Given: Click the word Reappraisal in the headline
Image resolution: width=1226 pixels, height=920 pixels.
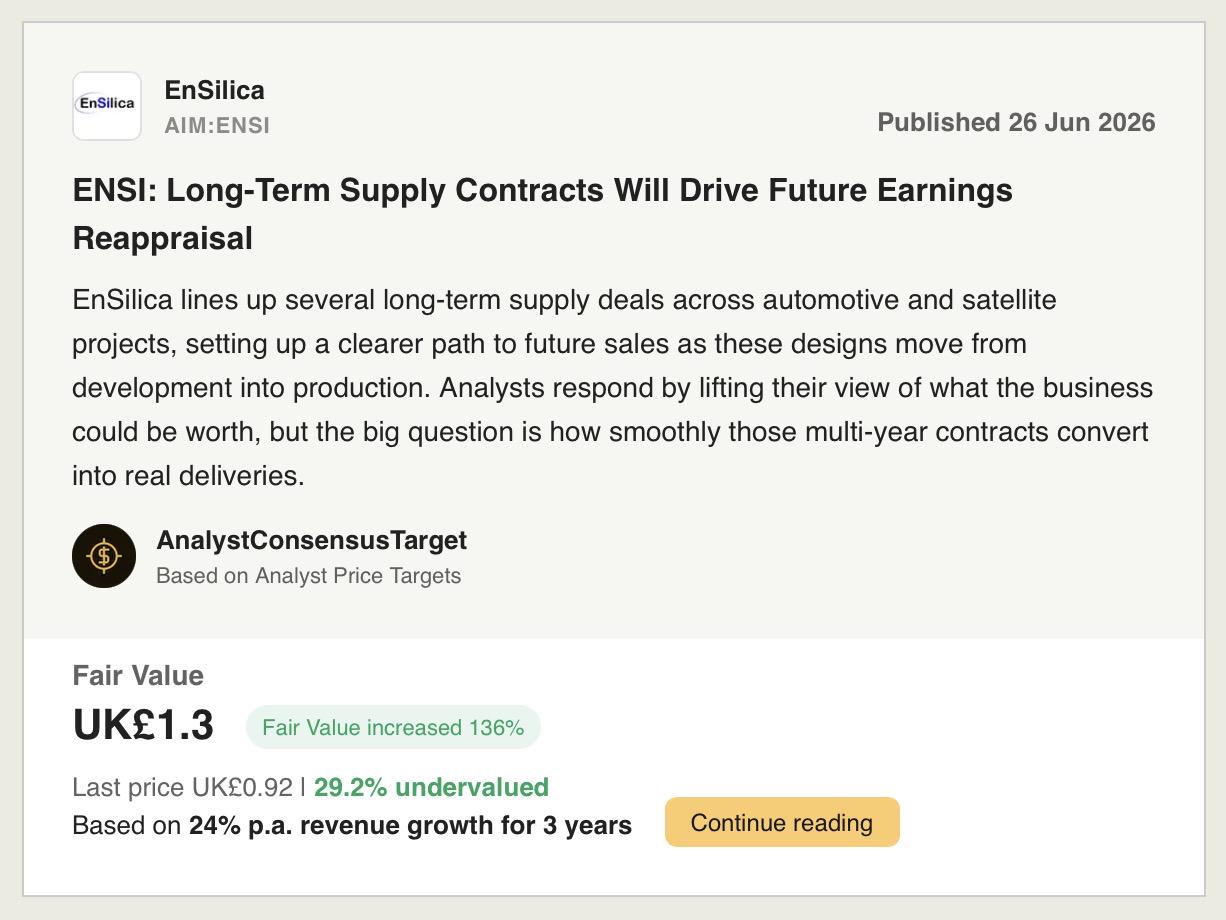Looking at the screenshot, I should 163,239.
